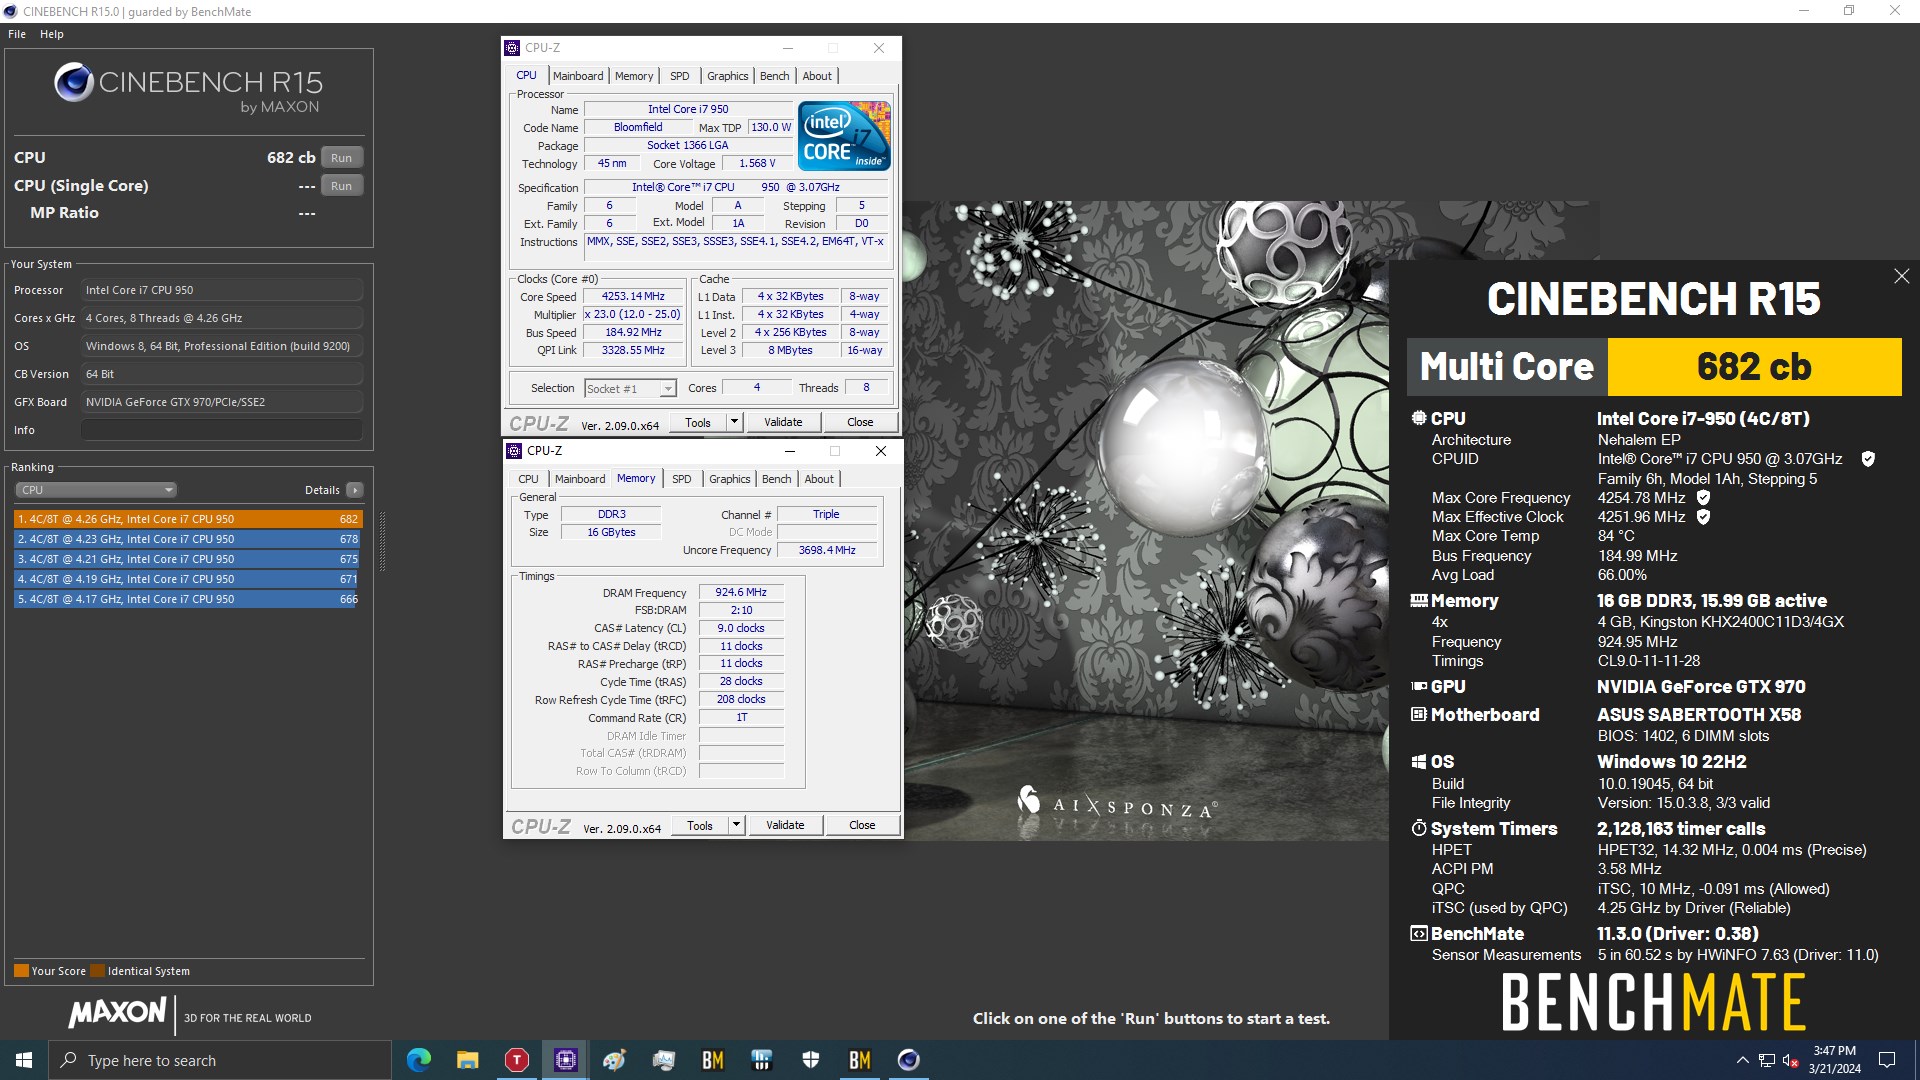Open the notification center icon
This screenshot has height=1080, width=1920.
click(x=1887, y=1060)
